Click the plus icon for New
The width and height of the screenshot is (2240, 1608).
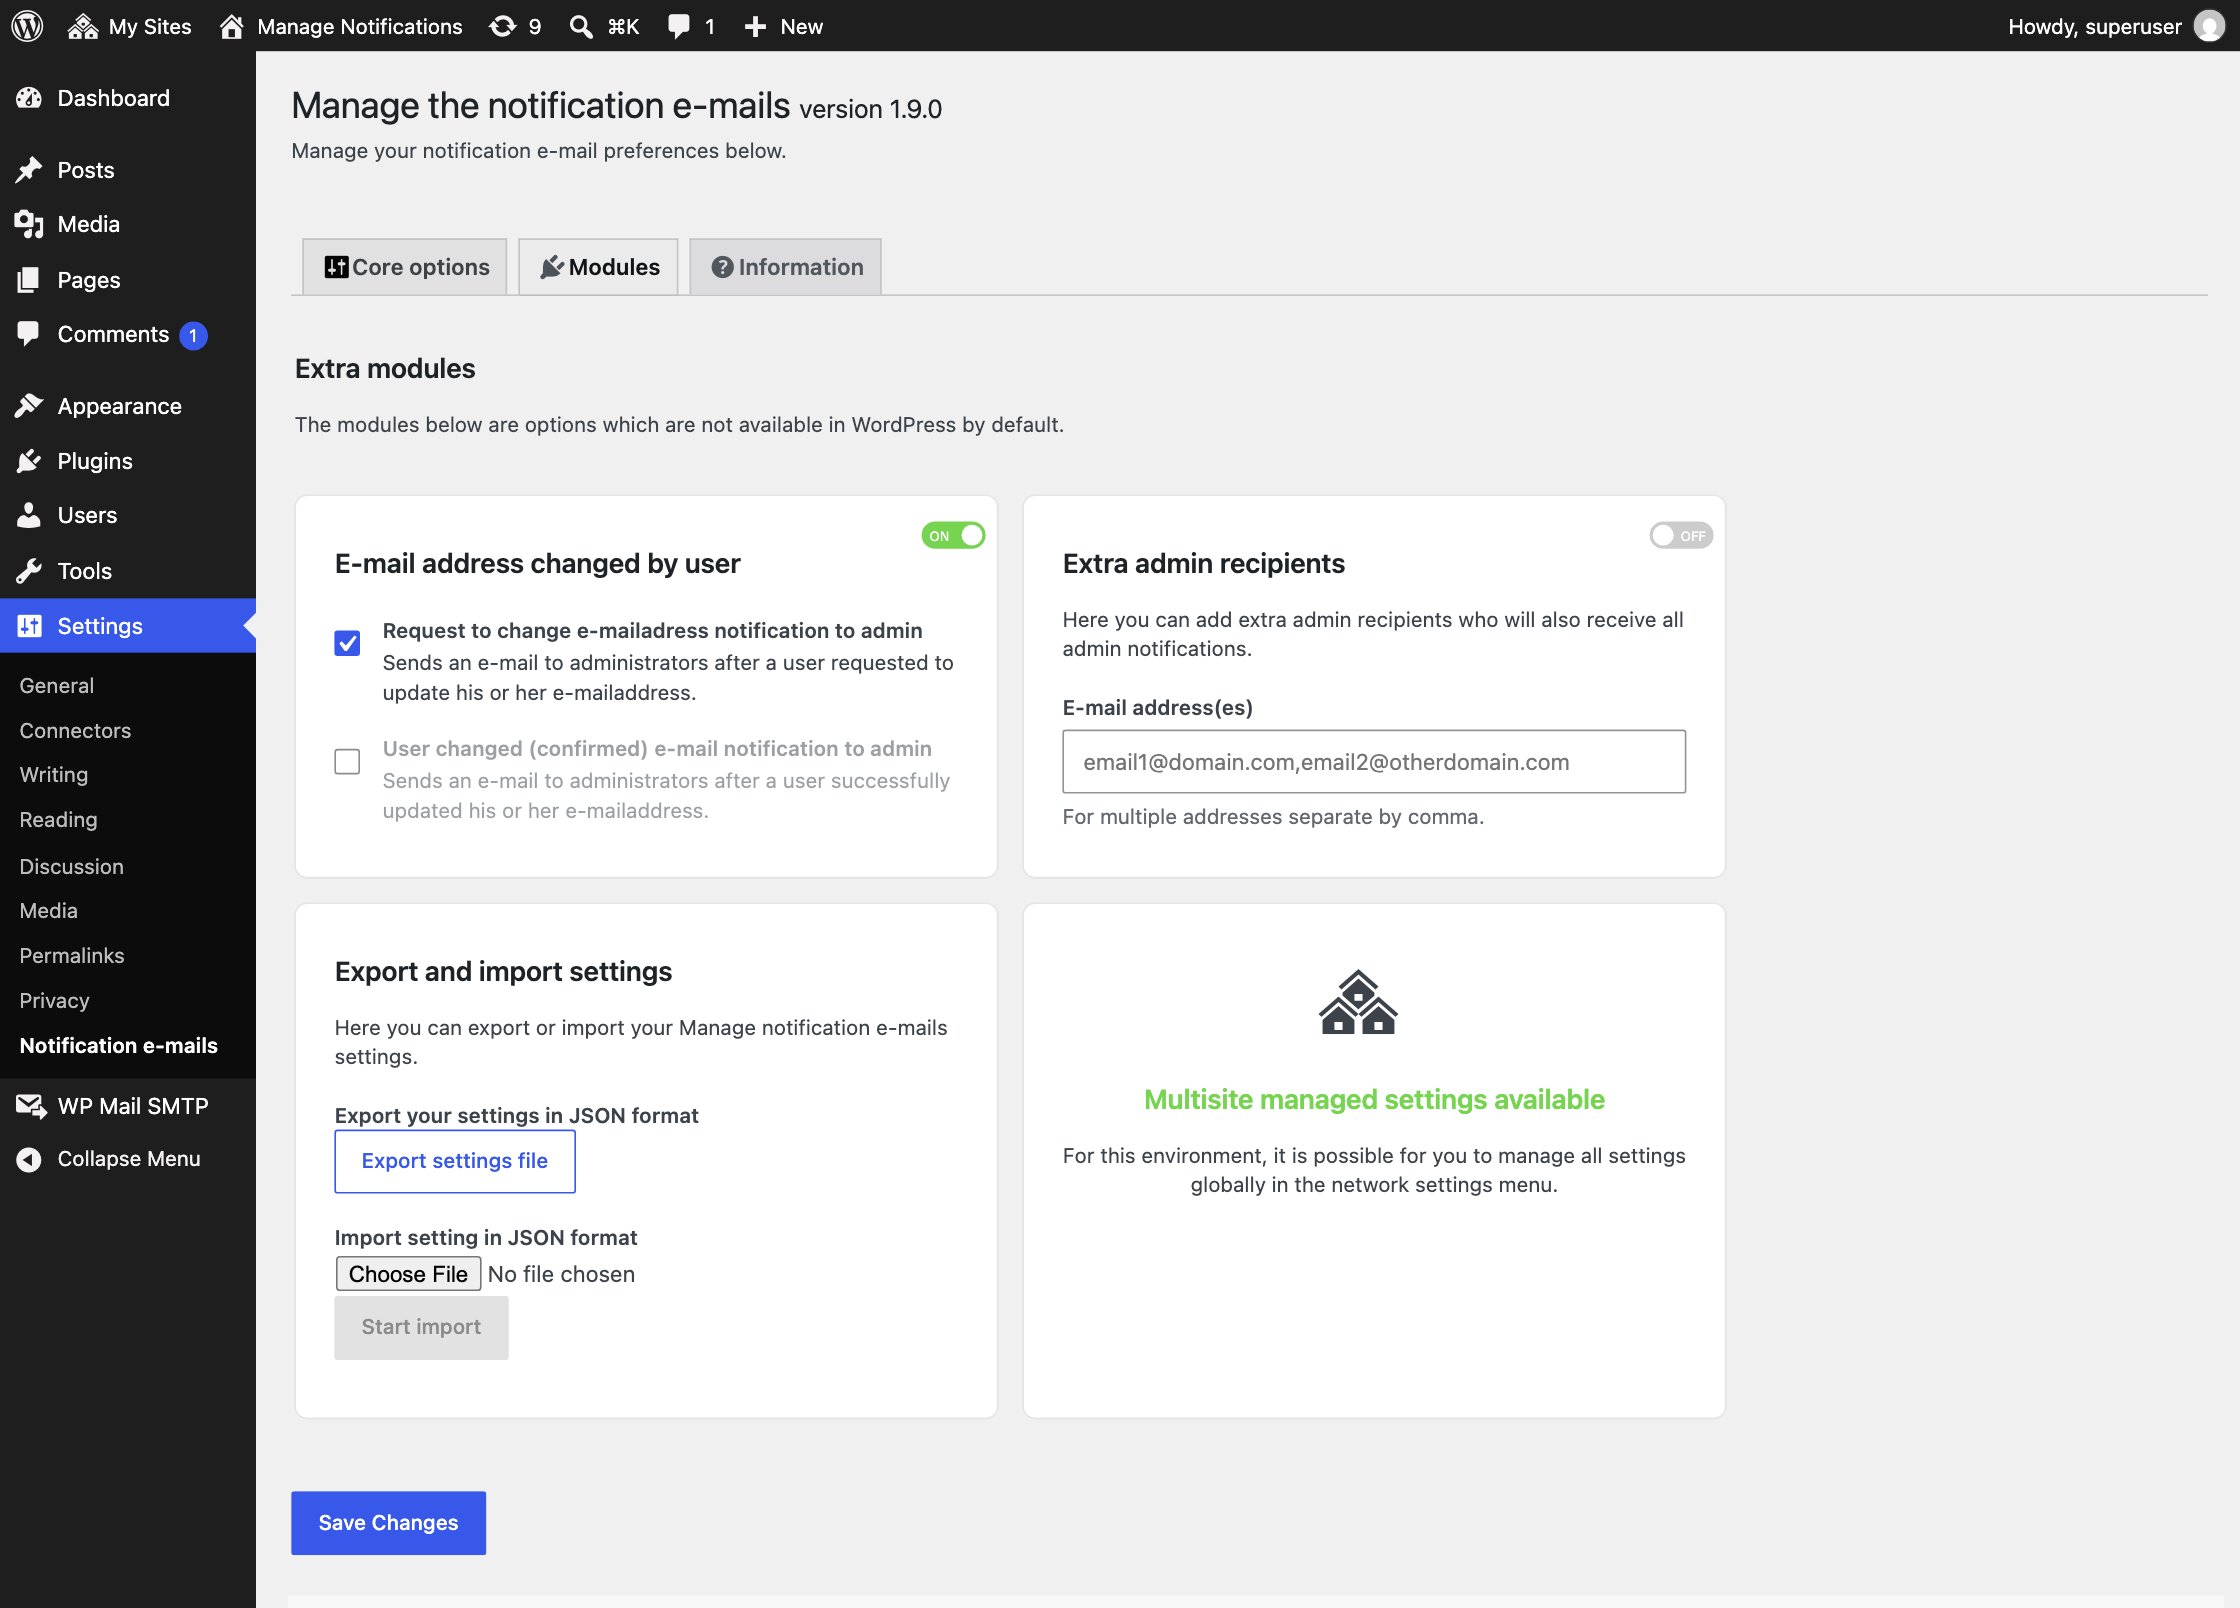[x=755, y=26]
